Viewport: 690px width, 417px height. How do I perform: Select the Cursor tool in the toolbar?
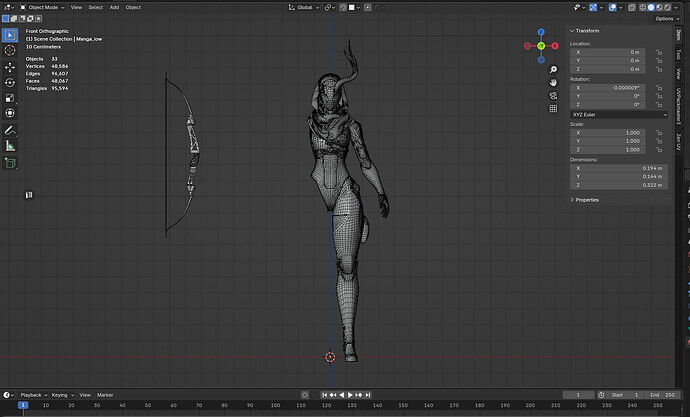tap(10, 50)
